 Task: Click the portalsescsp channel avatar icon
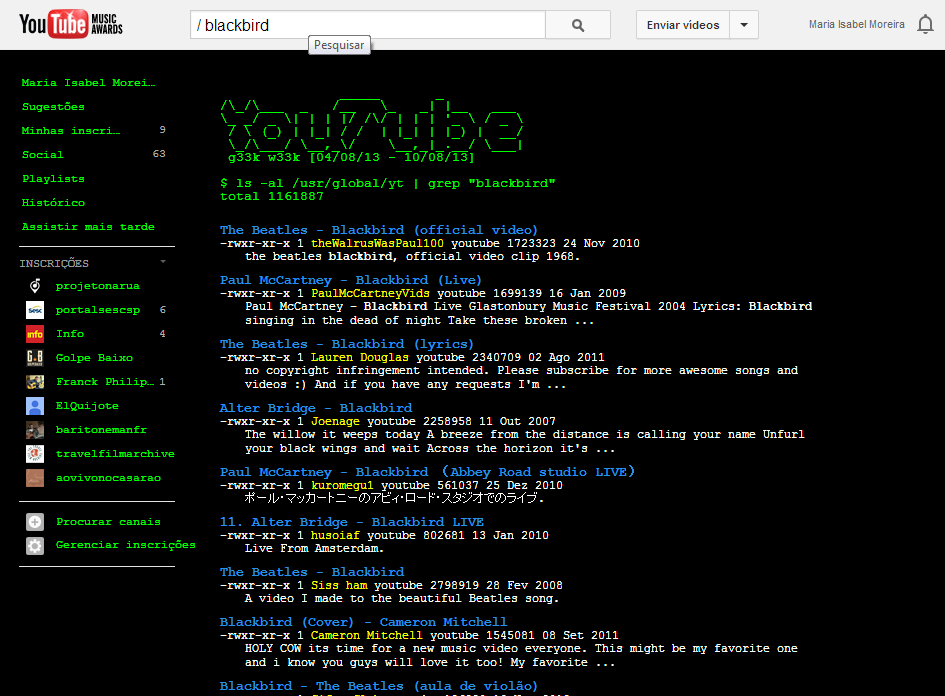click(x=35, y=310)
